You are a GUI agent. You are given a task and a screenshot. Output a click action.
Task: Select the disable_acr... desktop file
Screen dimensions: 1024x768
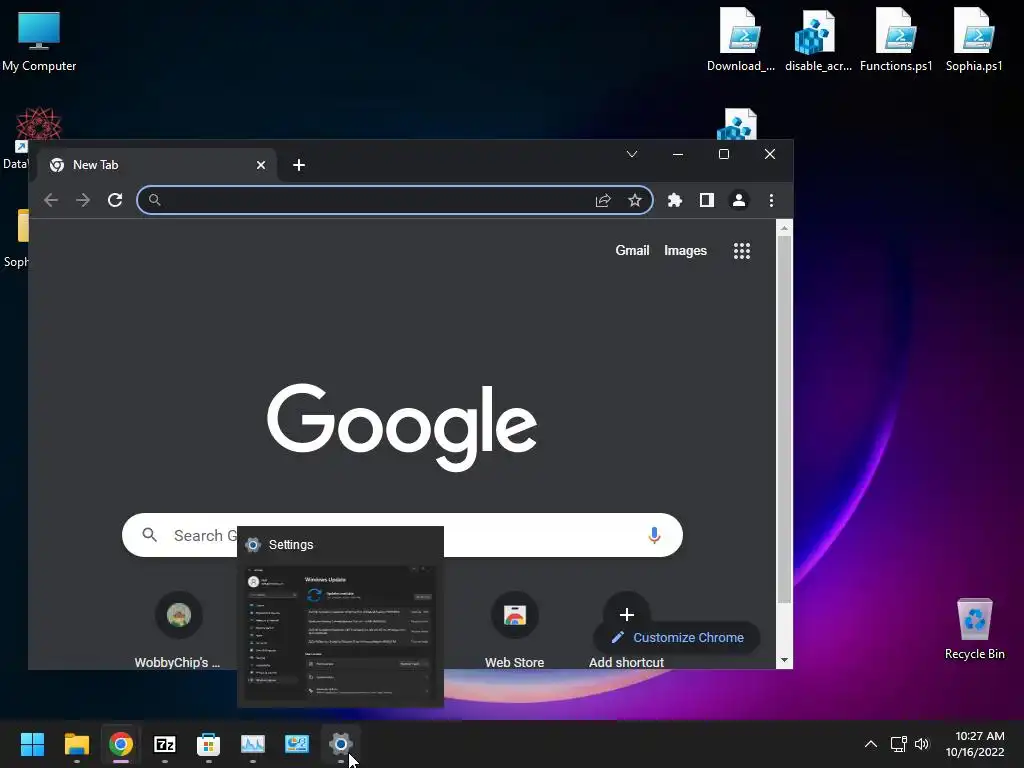[x=818, y=40]
